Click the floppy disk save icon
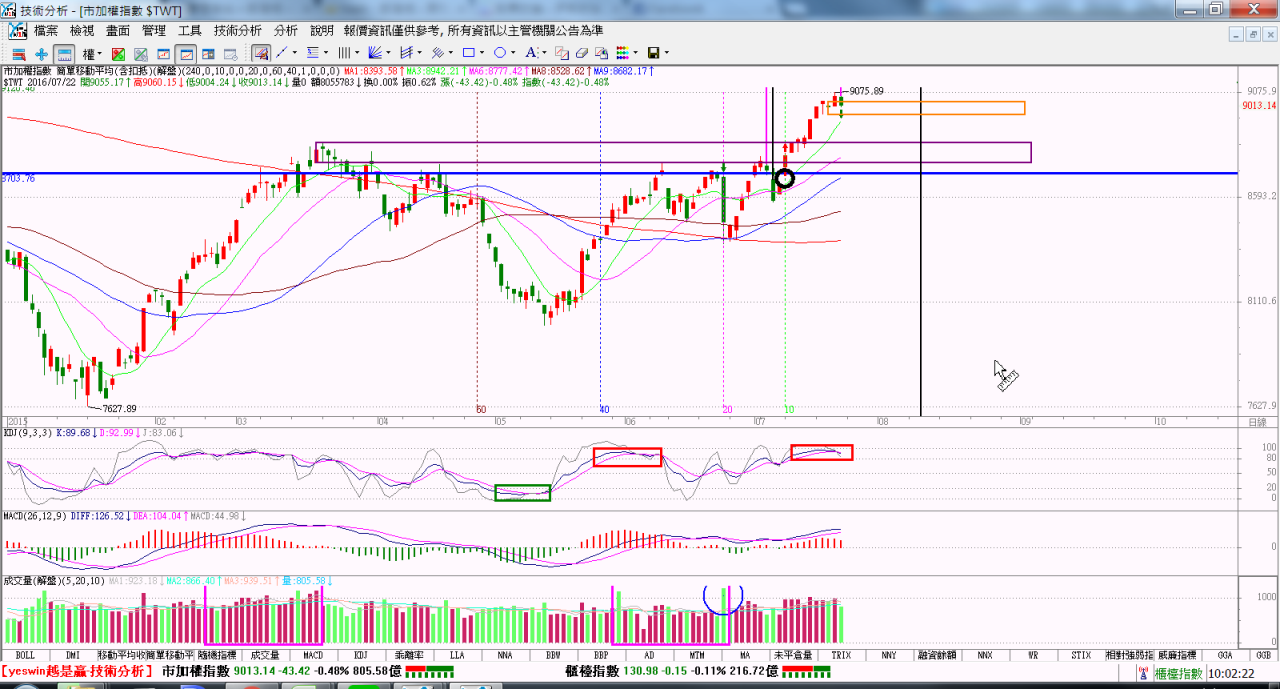The height and width of the screenshot is (689, 1280). click(x=653, y=53)
